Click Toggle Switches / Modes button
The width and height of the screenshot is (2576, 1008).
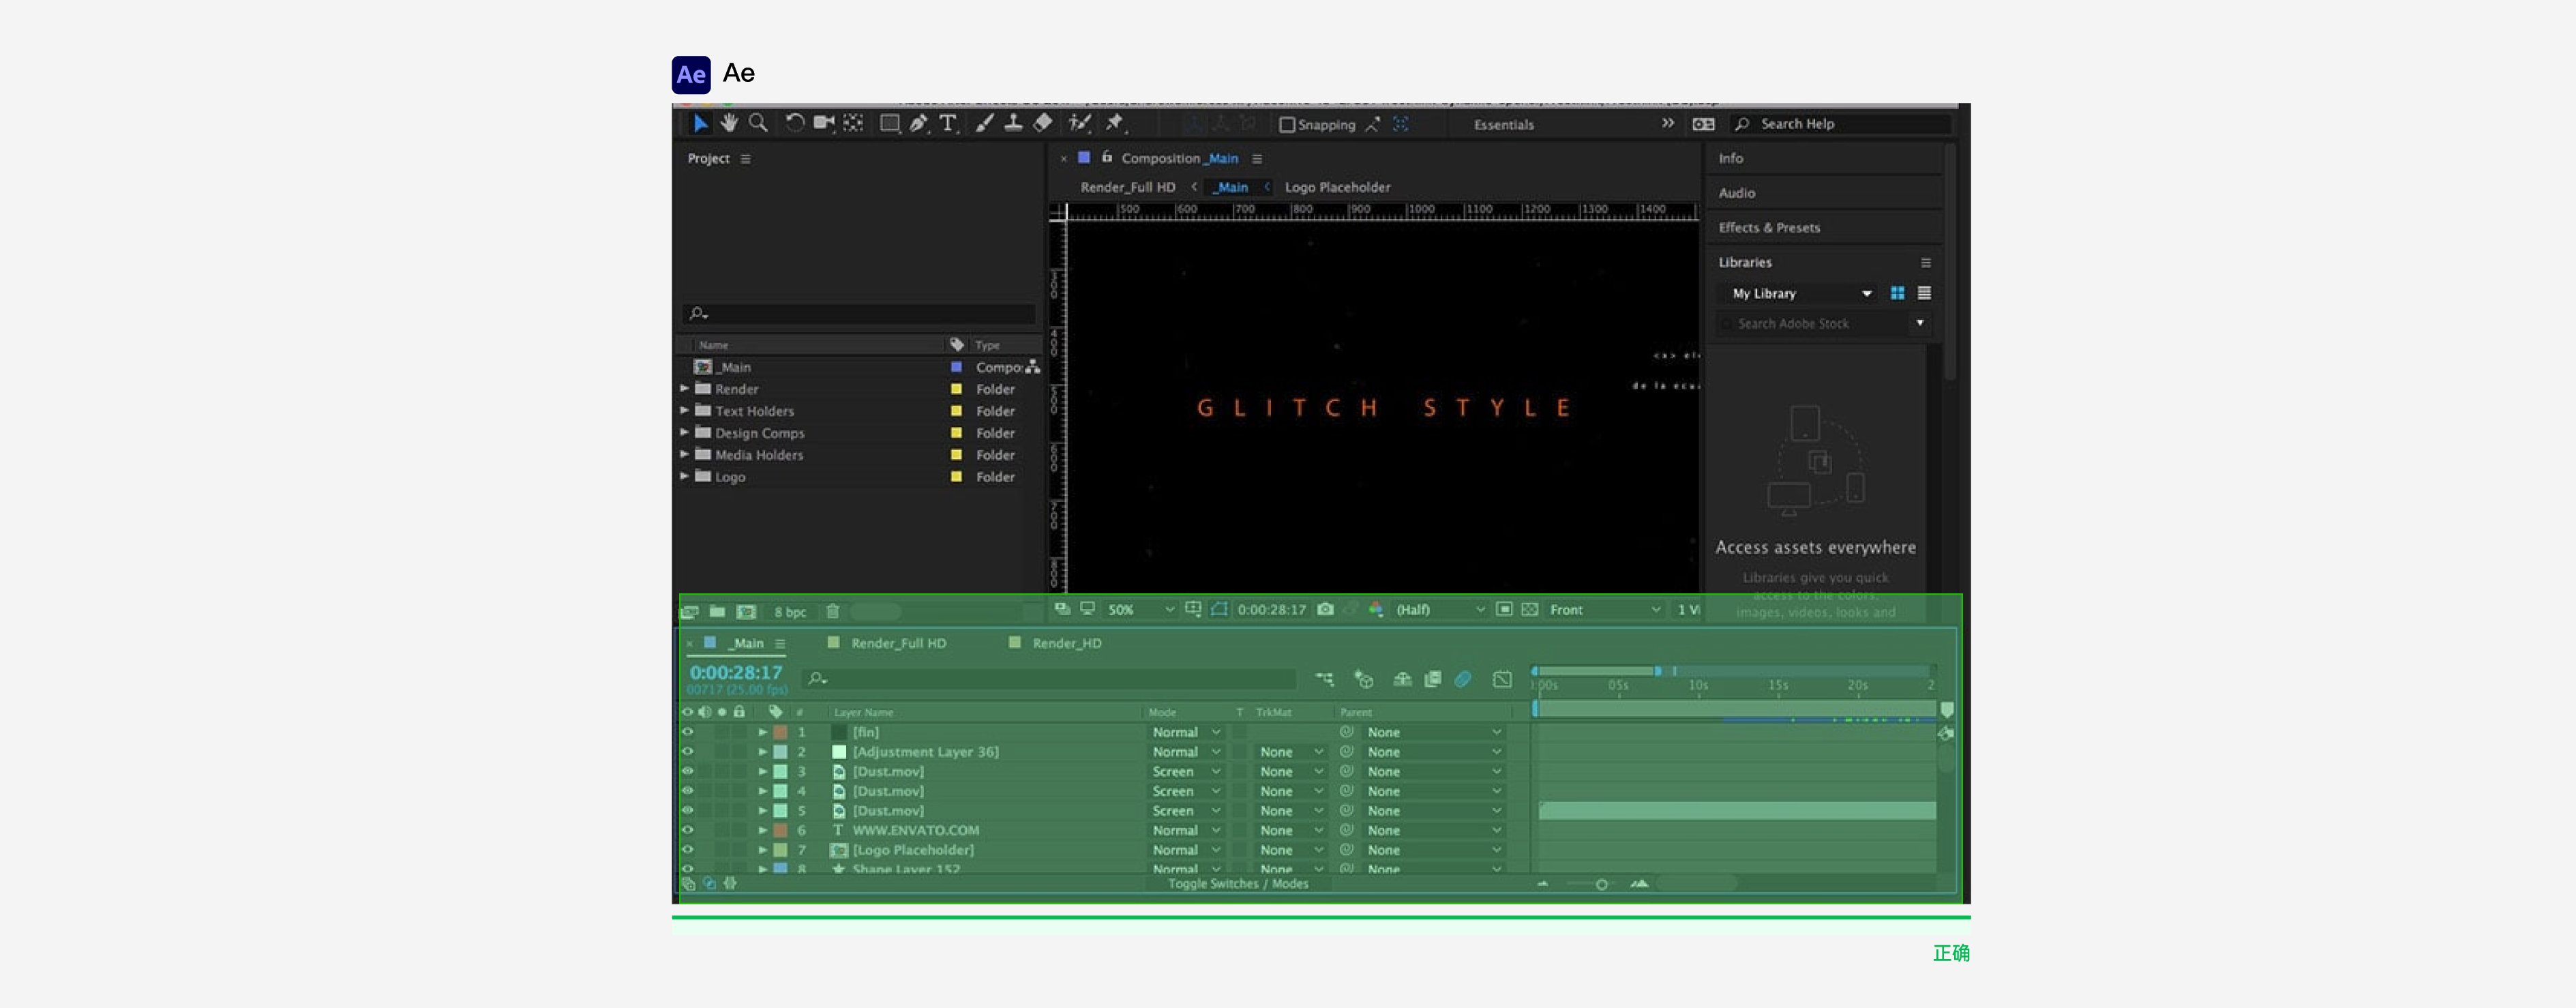point(1237,883)
